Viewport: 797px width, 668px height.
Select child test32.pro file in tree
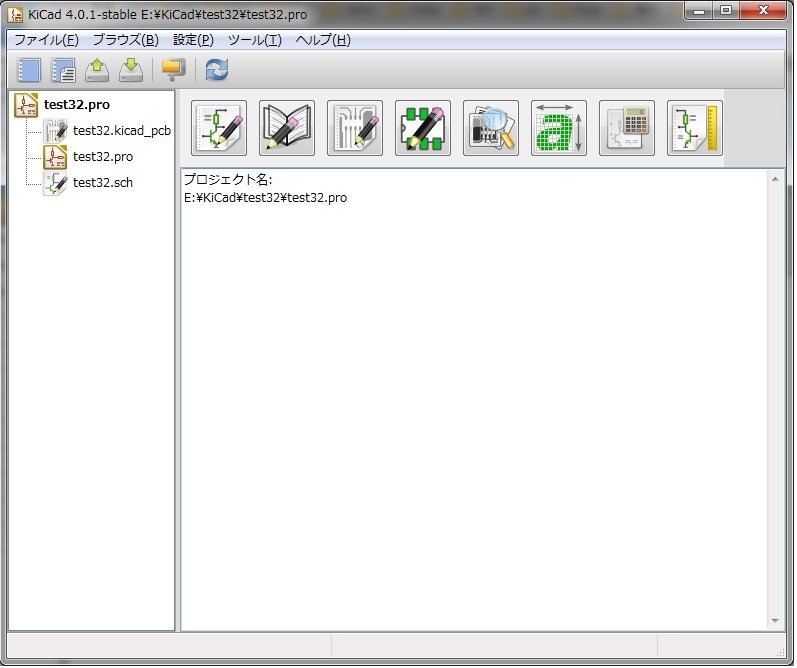pyautogui.click(x=103, y=157)
